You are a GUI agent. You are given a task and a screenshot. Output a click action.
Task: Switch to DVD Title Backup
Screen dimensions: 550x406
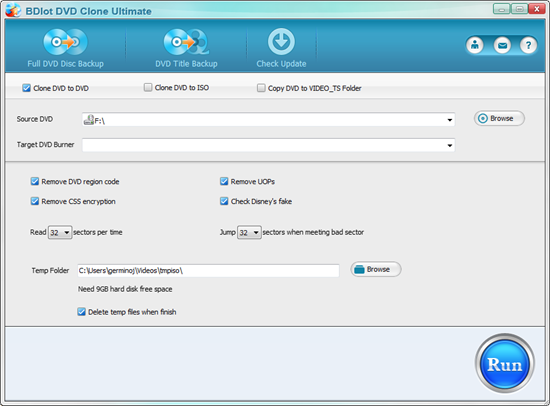(x=186, y=48)
